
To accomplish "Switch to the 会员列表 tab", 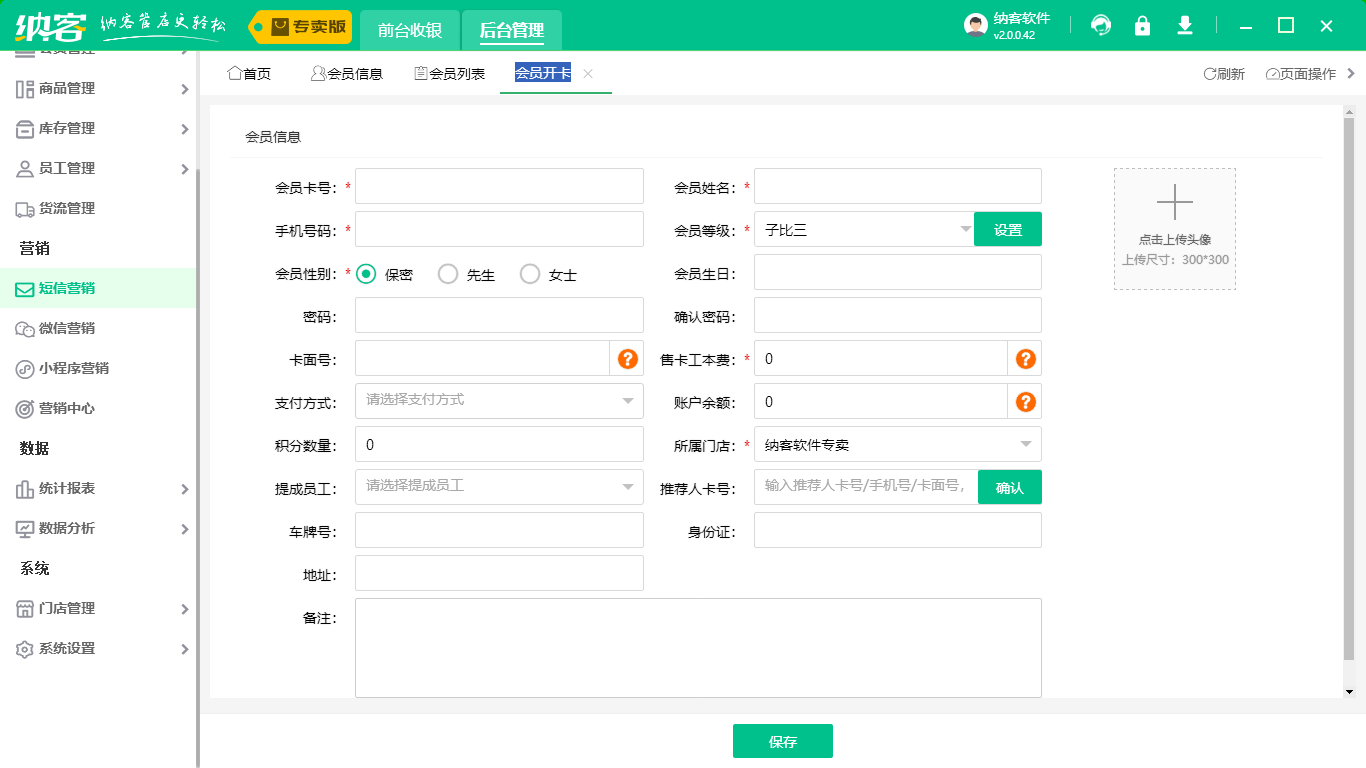I will point(450,74).
